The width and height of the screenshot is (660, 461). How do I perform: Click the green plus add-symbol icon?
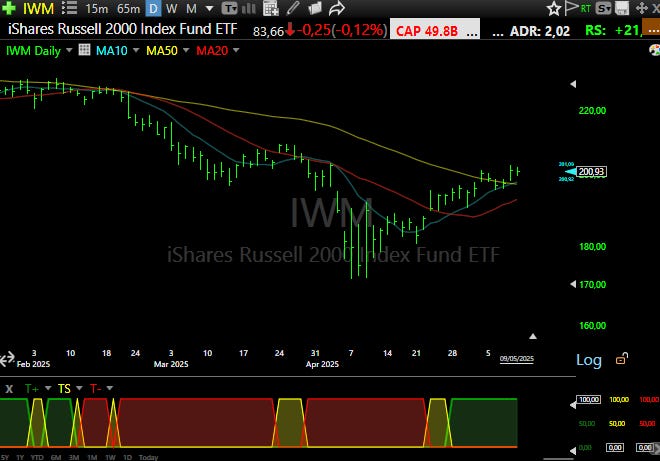tap(8, 8)
